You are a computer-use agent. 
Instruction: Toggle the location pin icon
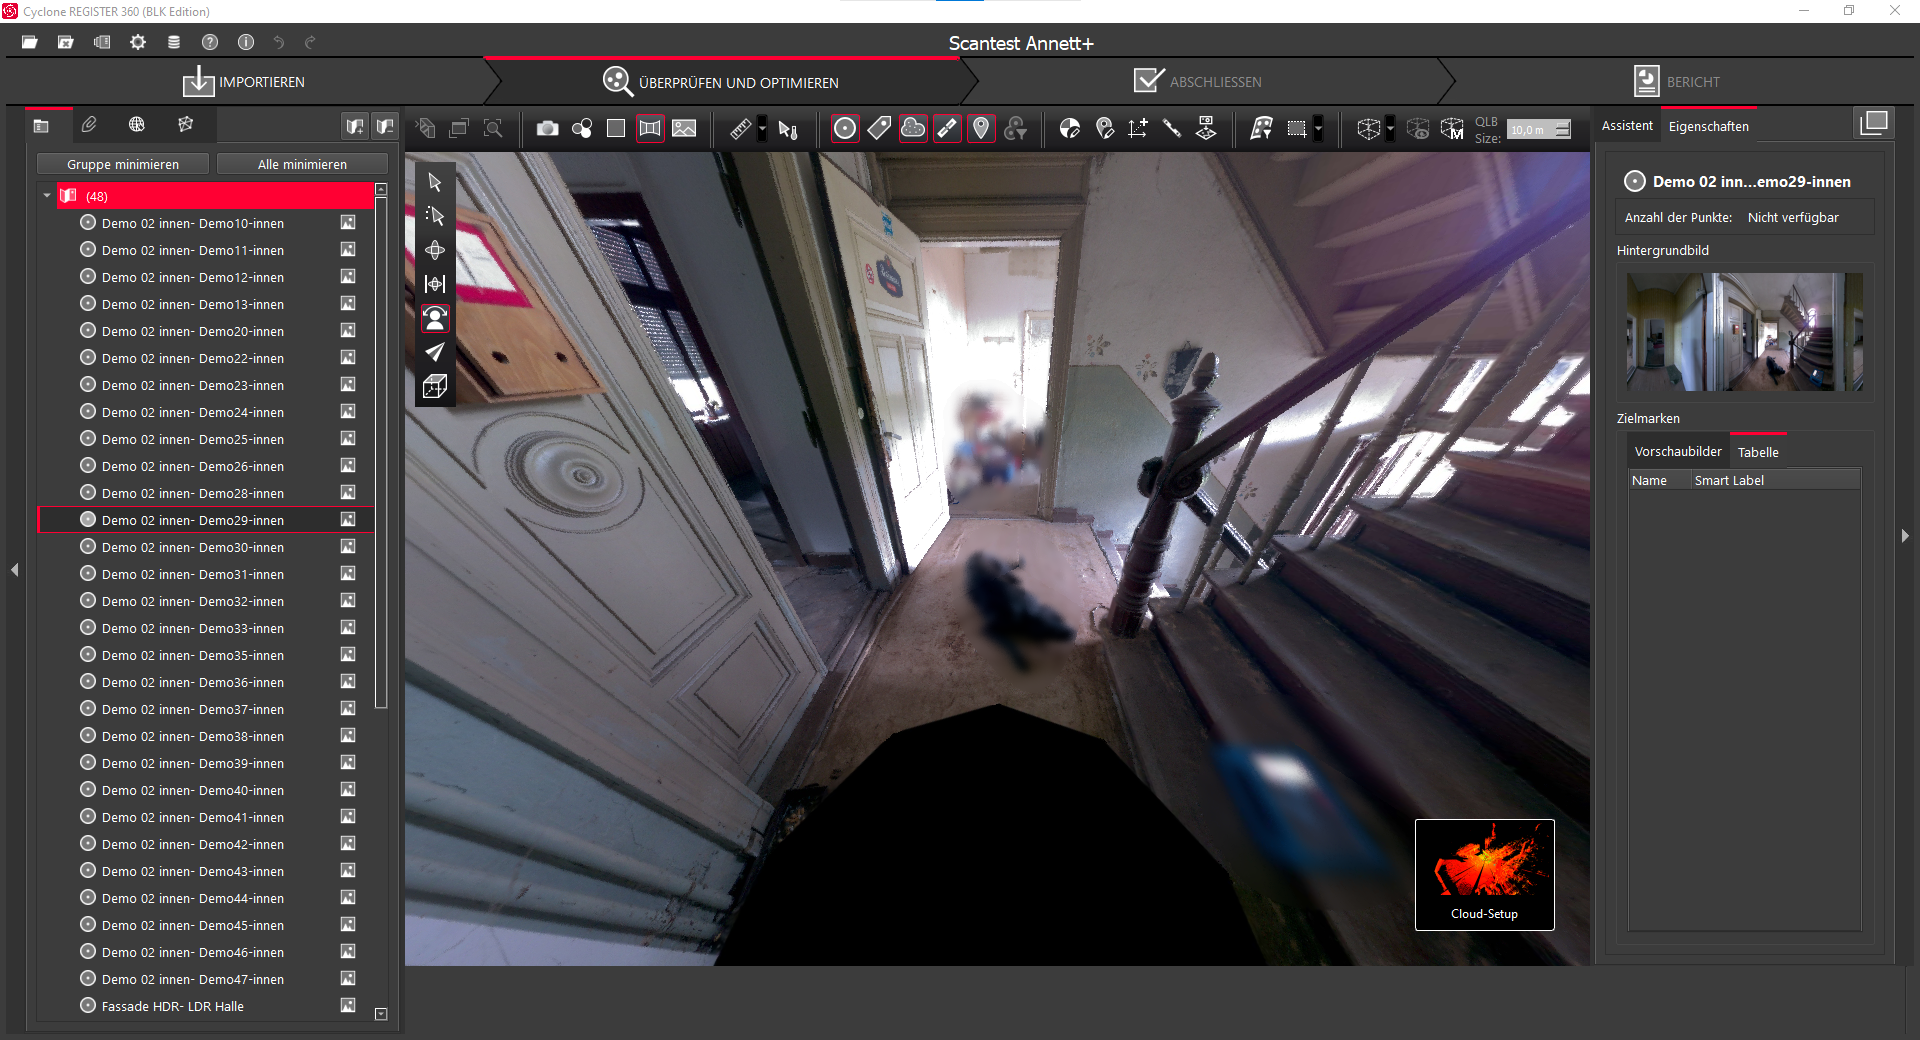981,128
